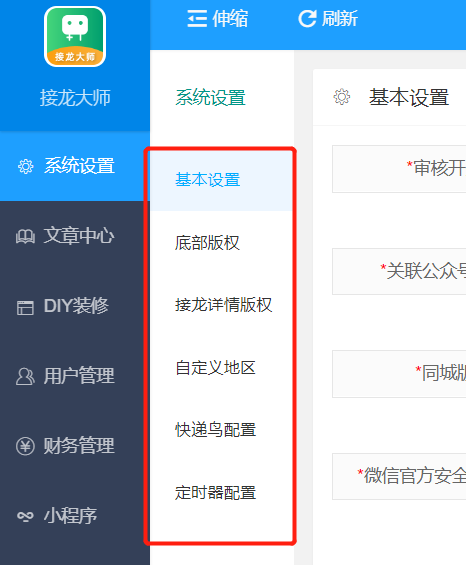Screen dimensions: 466x565
Task: Click the user icon for 用户管理
Action: click(25, 377)
